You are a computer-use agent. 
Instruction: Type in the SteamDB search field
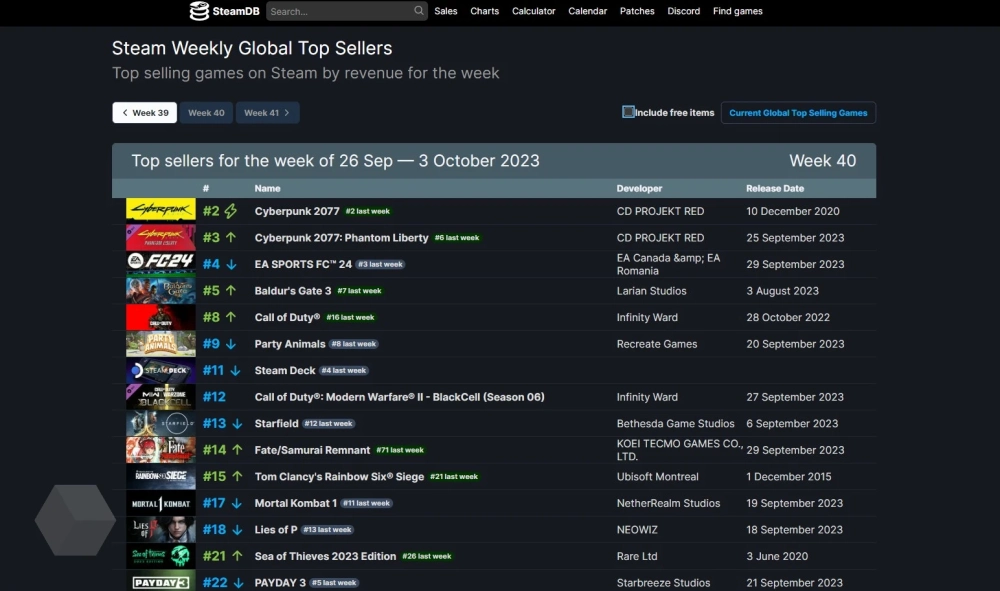tap(340, 11)
